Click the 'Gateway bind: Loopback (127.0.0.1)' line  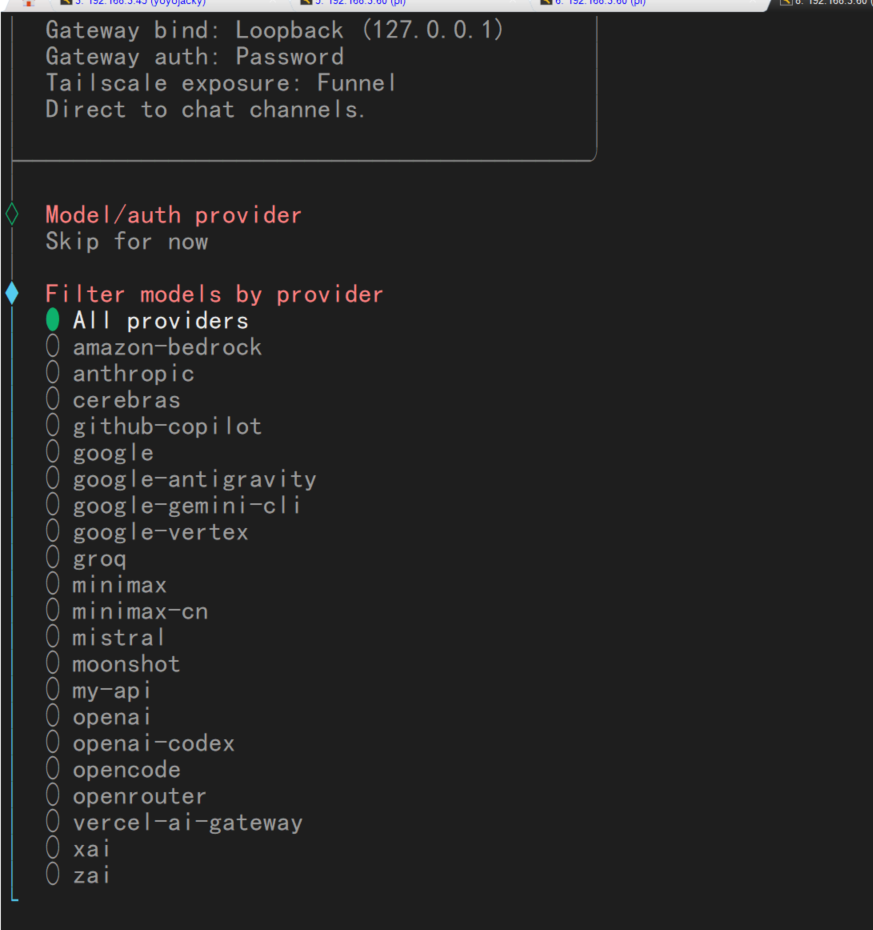274,30
